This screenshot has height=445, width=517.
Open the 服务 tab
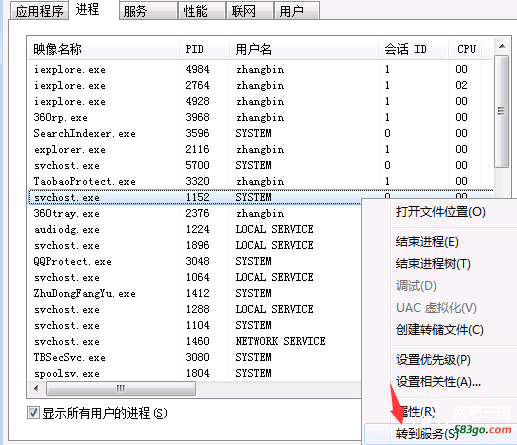148,11
